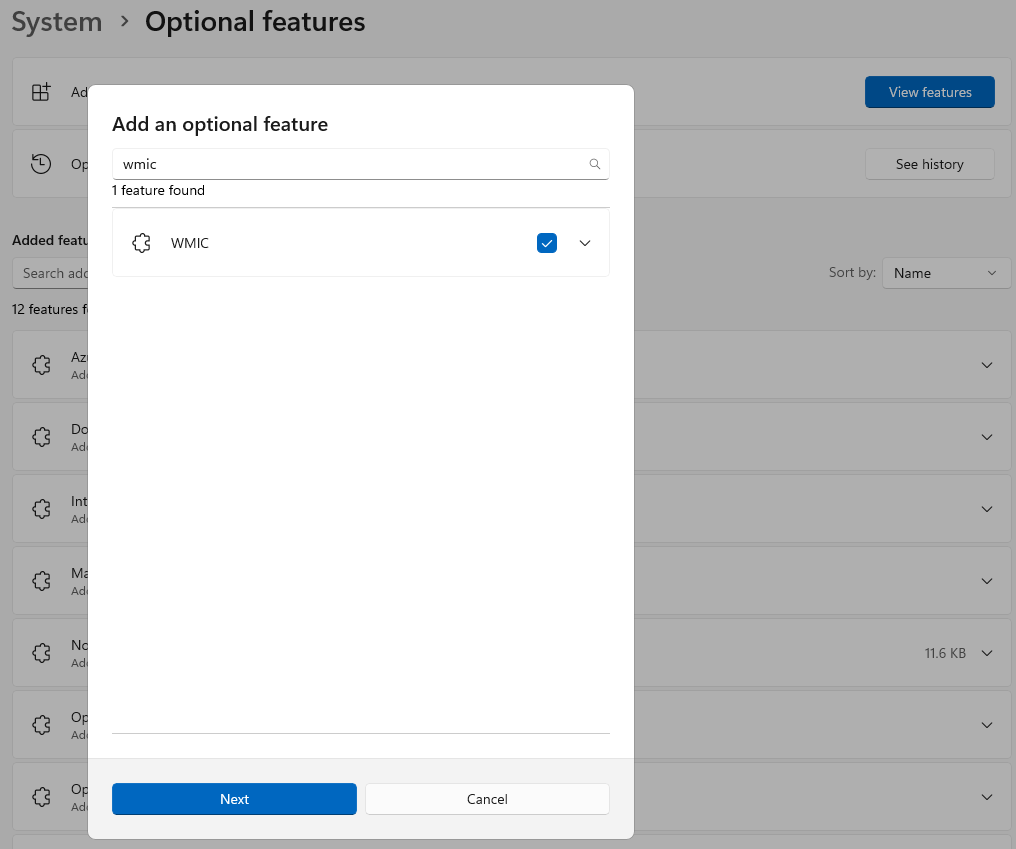The height and width of the screenshot is (849, 1016).
Task: Click the Search added features field
Action: tap(51, 273)
